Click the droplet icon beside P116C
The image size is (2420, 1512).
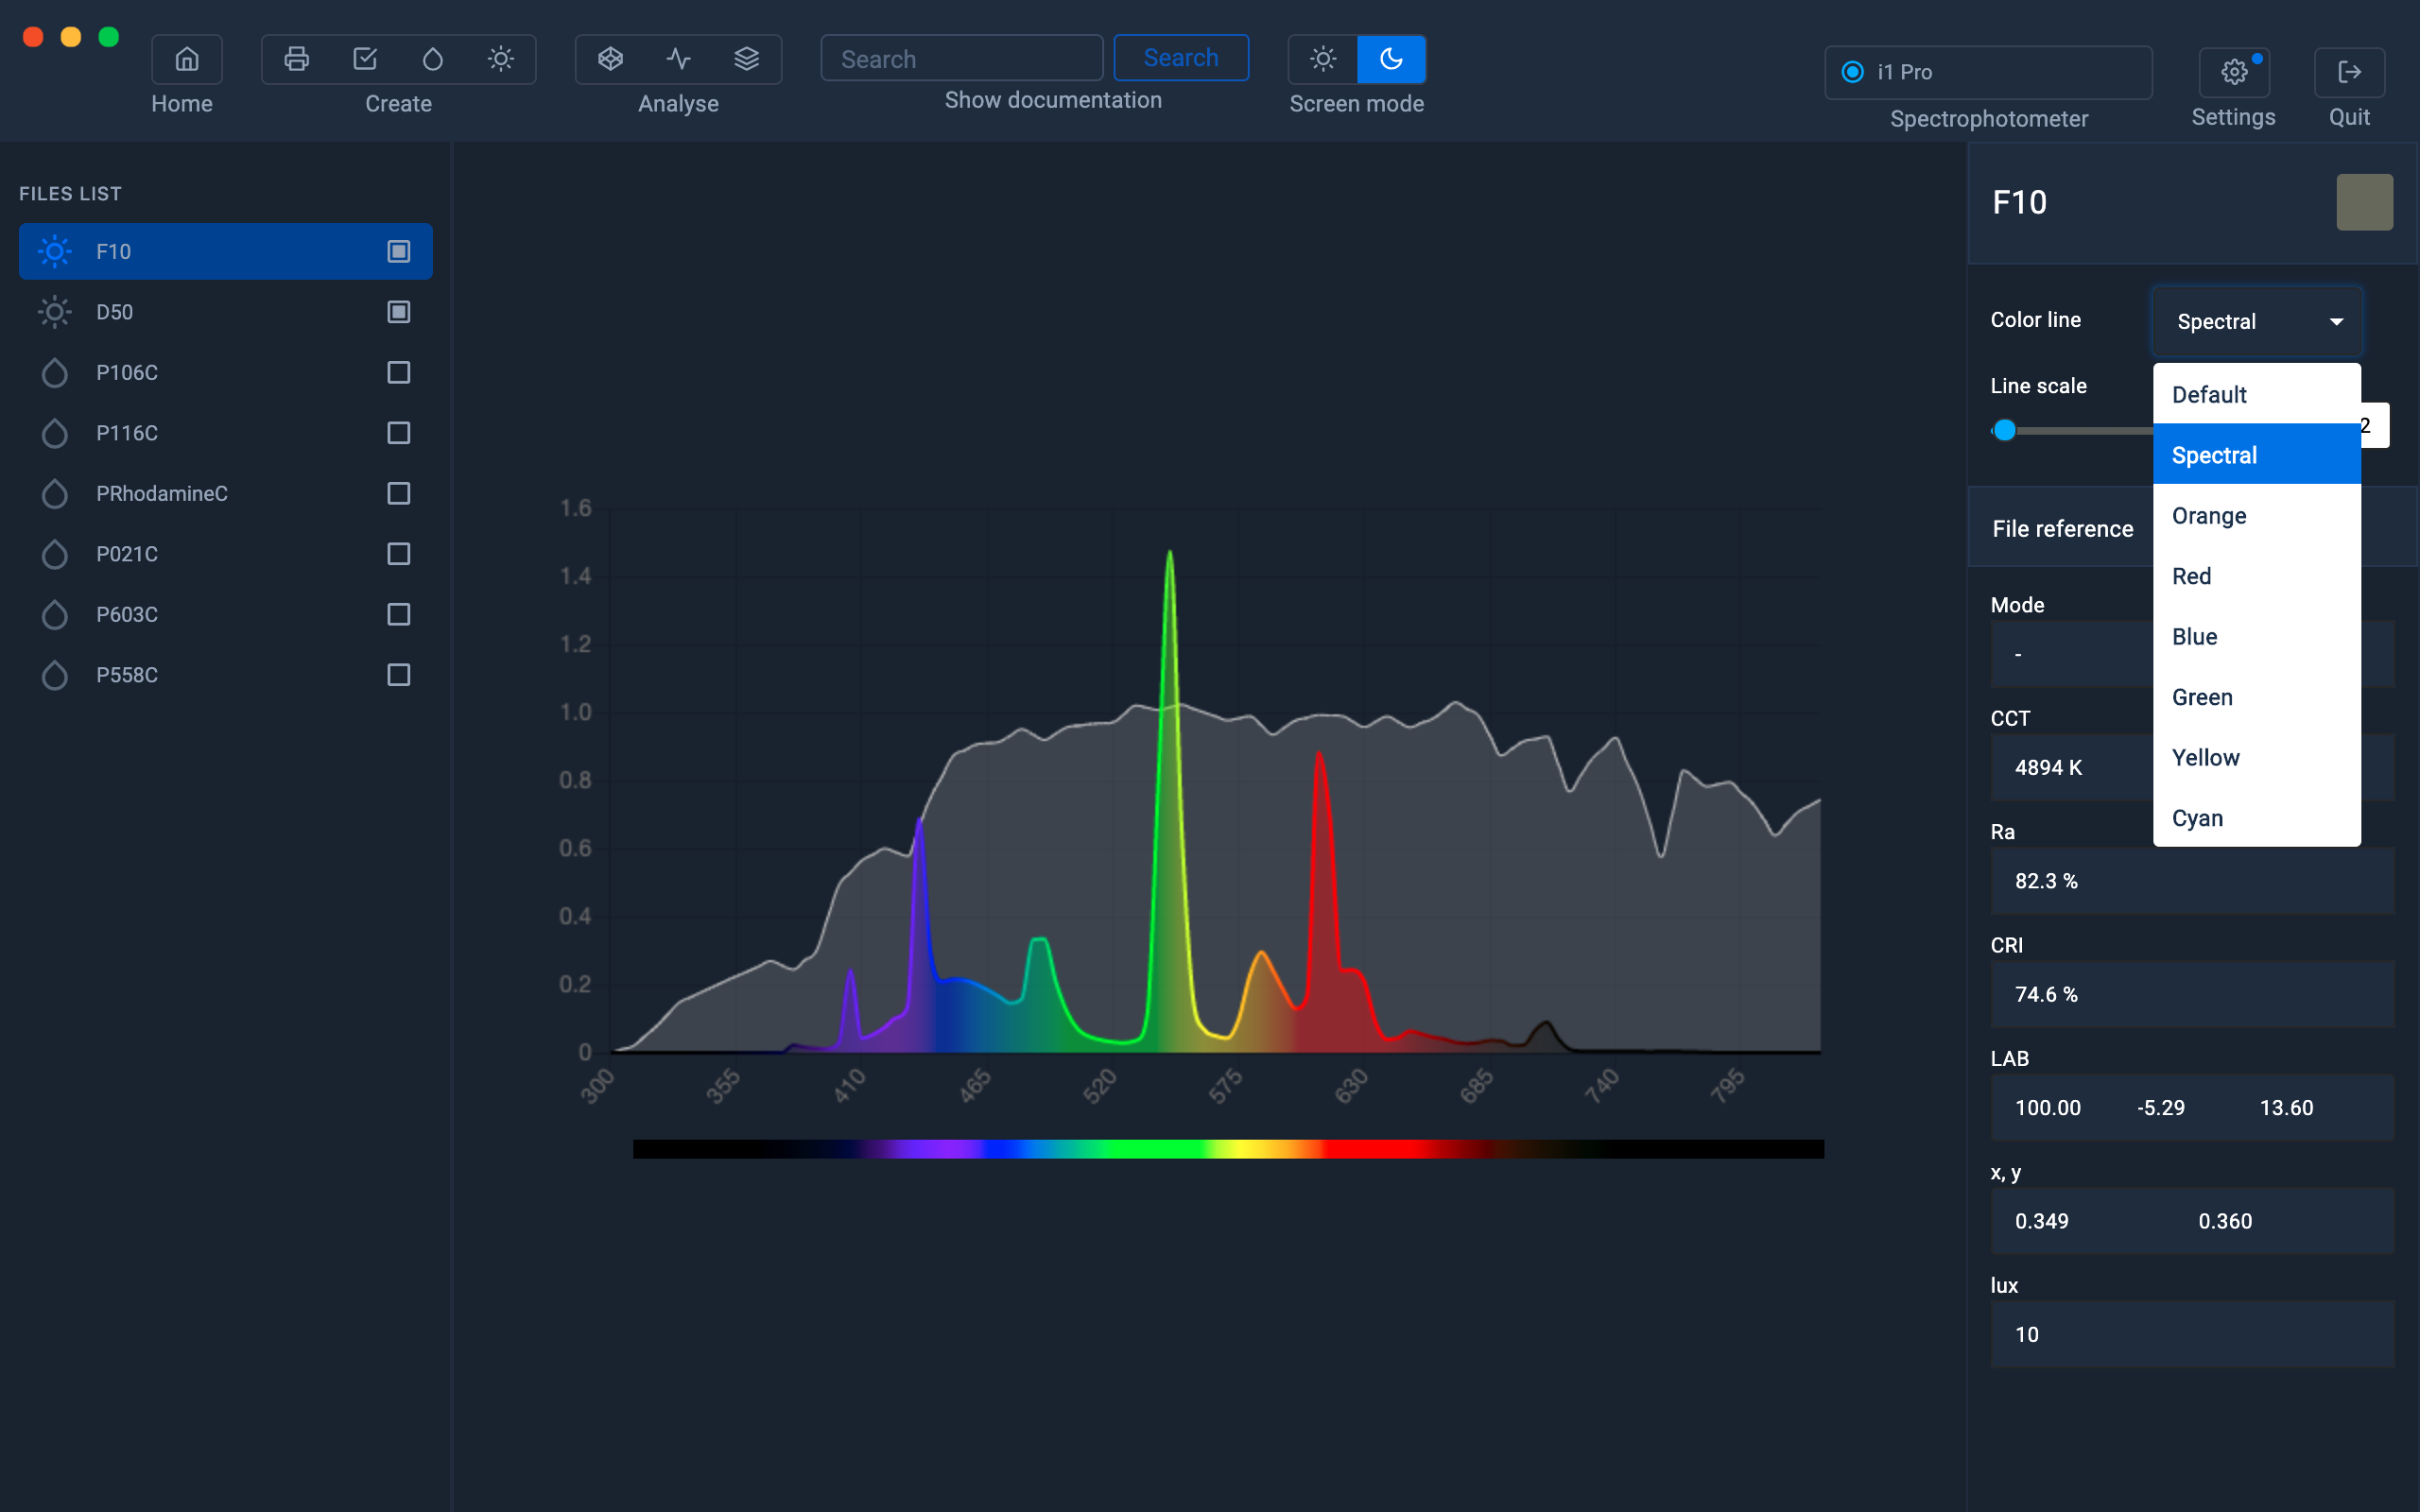(55, 433)
